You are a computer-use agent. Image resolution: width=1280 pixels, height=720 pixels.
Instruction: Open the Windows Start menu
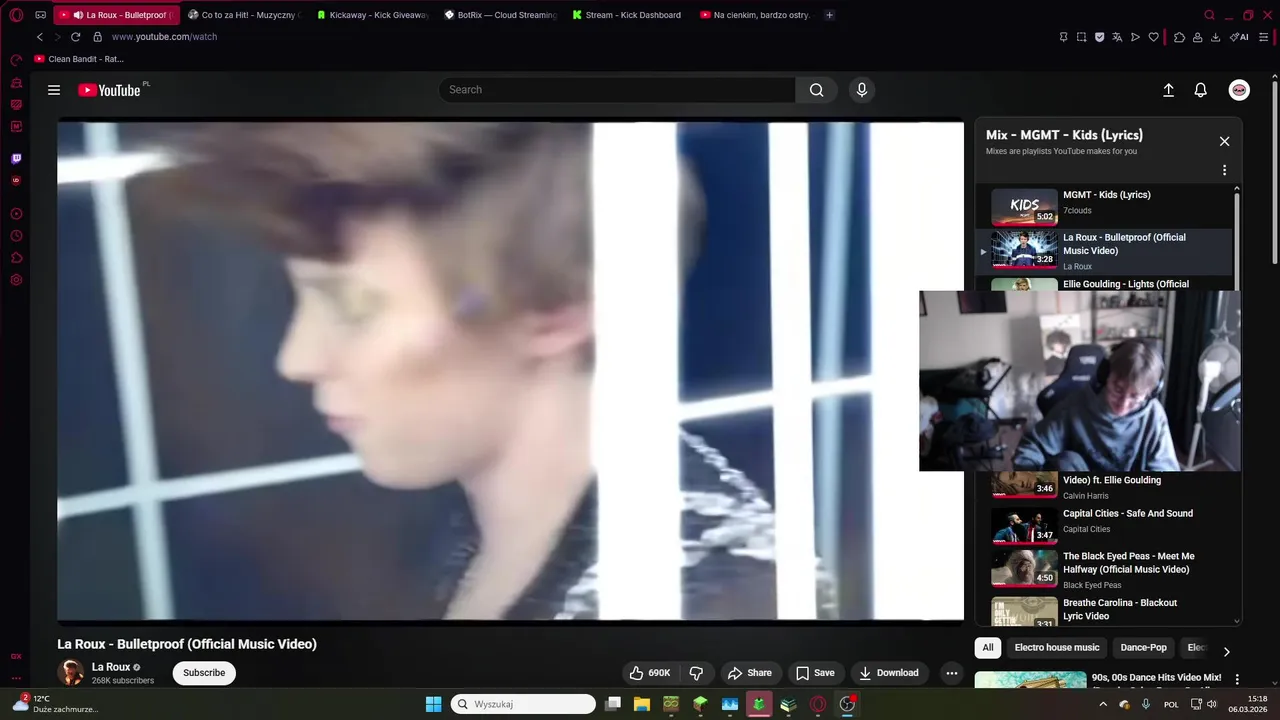pyautogui.click(x=433, y=704)
